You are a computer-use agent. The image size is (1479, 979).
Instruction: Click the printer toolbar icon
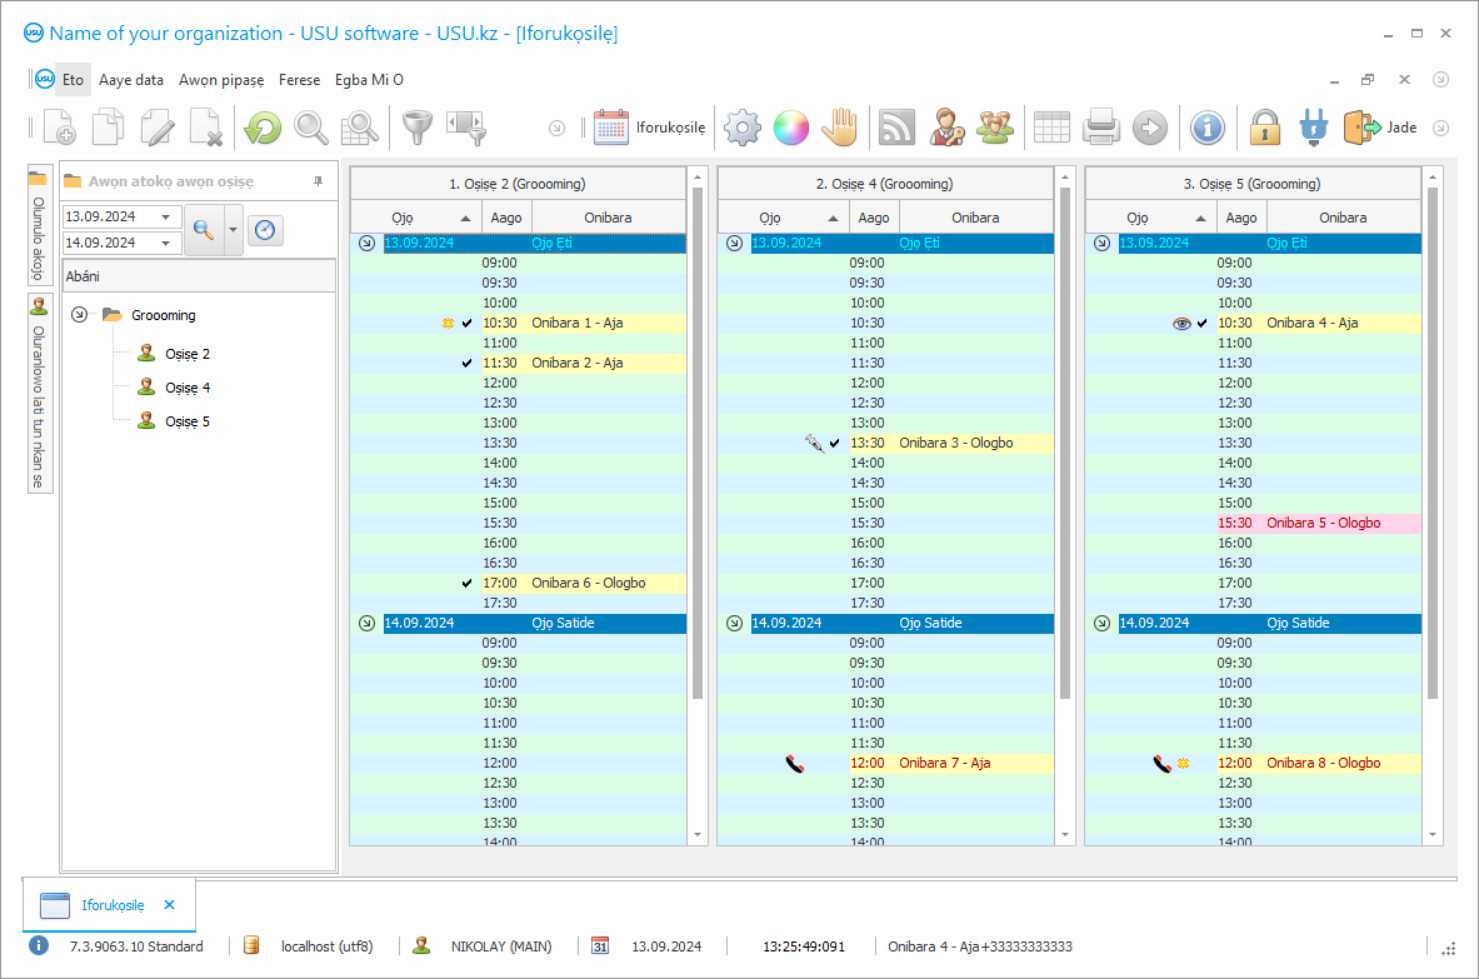pos(1101,128)
